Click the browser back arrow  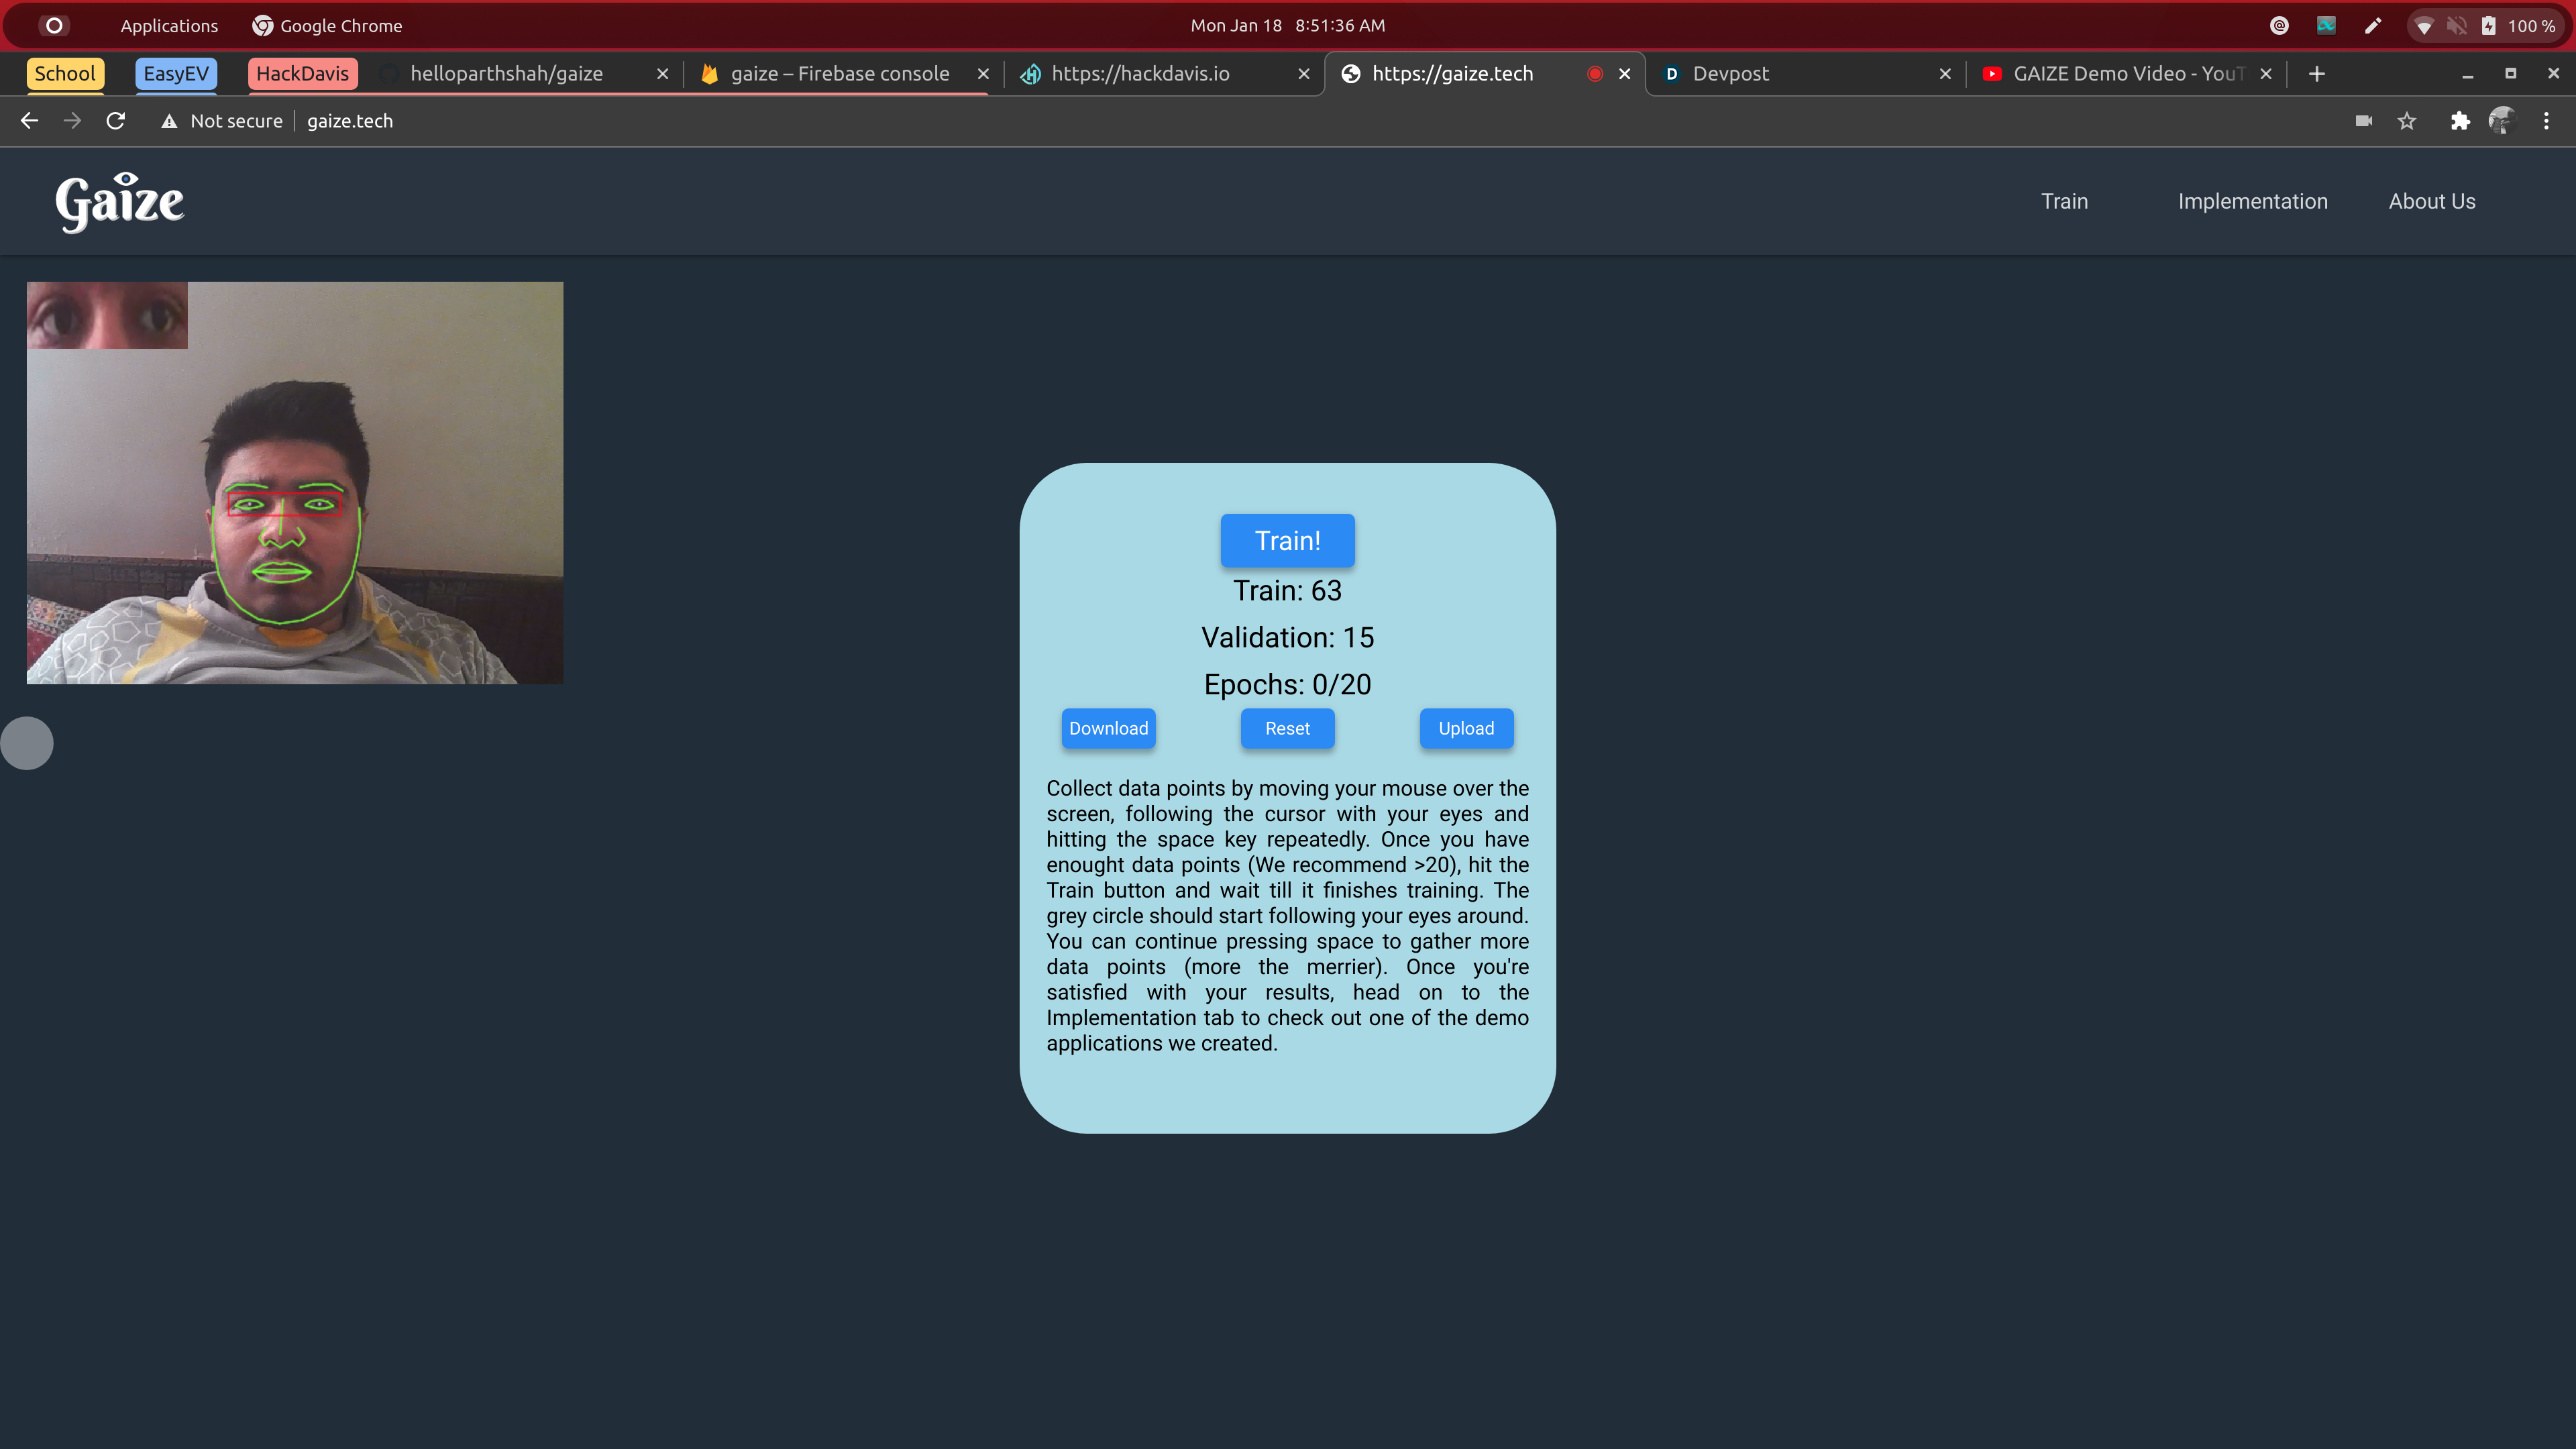[29, 121]
